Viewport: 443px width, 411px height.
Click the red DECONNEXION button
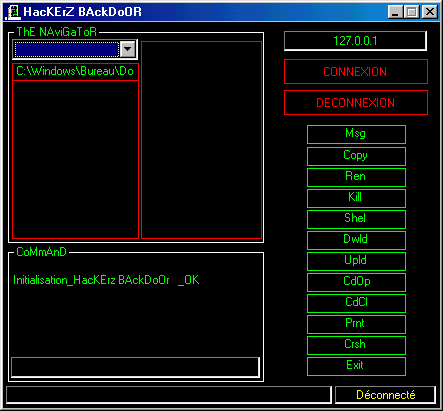point(356,103)
